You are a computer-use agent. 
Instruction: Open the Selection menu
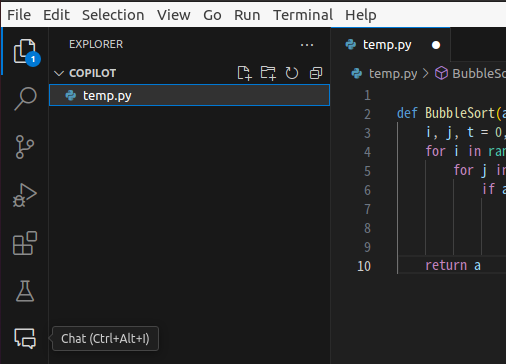tap(113, 15)
